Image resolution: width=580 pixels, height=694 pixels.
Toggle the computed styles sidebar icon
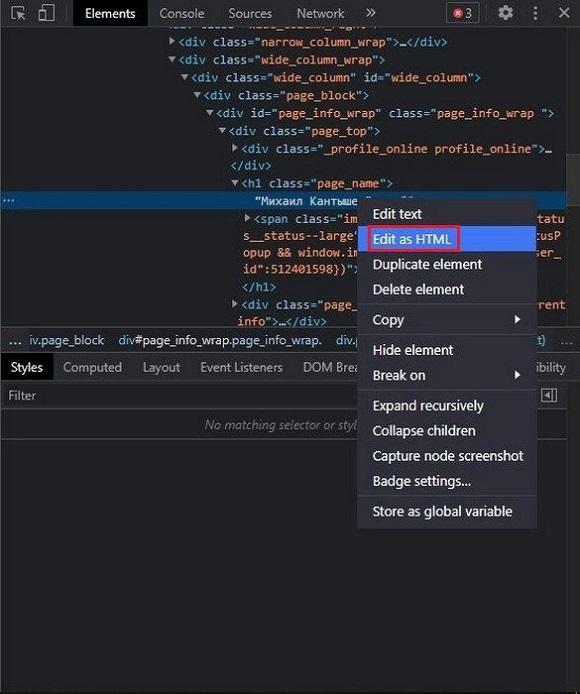coord(549,395)
